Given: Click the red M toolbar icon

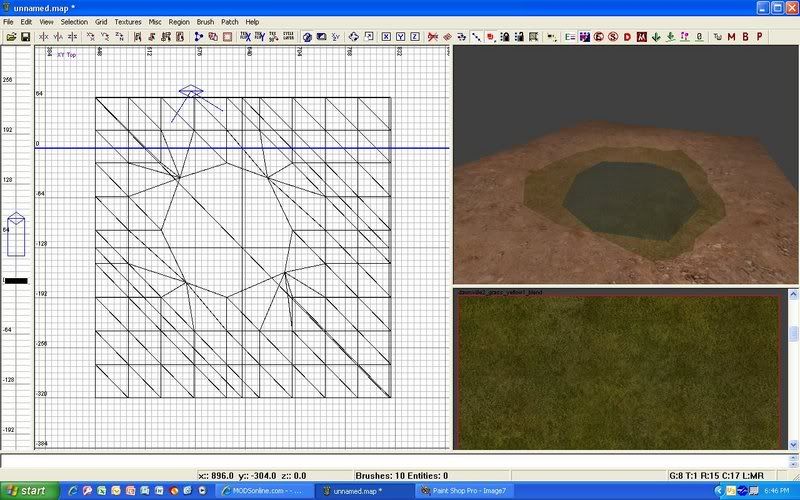Looking at the screenshot, I should point(731,37).
